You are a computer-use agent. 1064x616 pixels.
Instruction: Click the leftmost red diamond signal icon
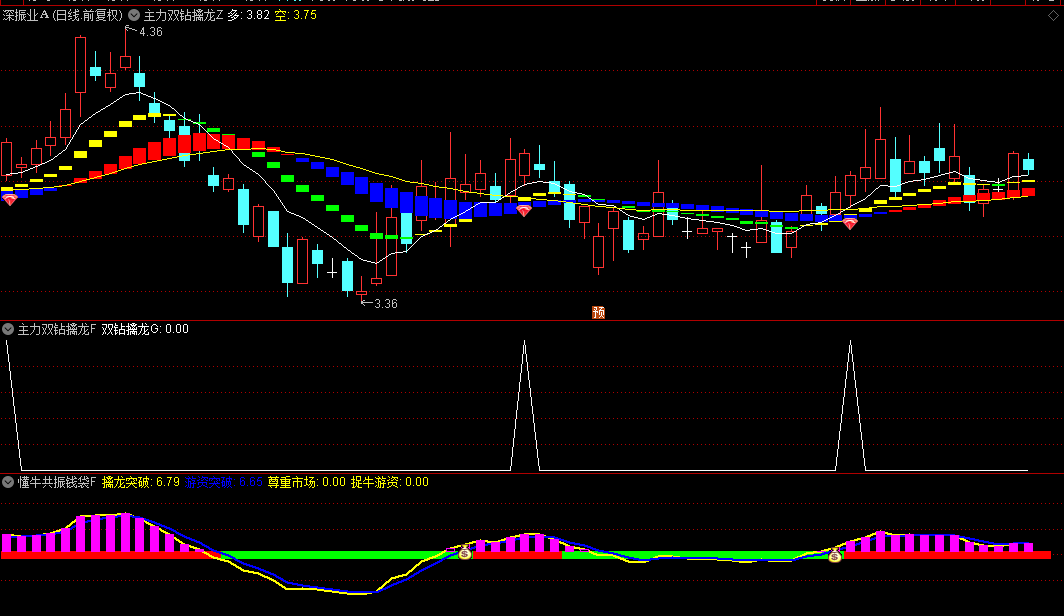[x=10, y=201]
